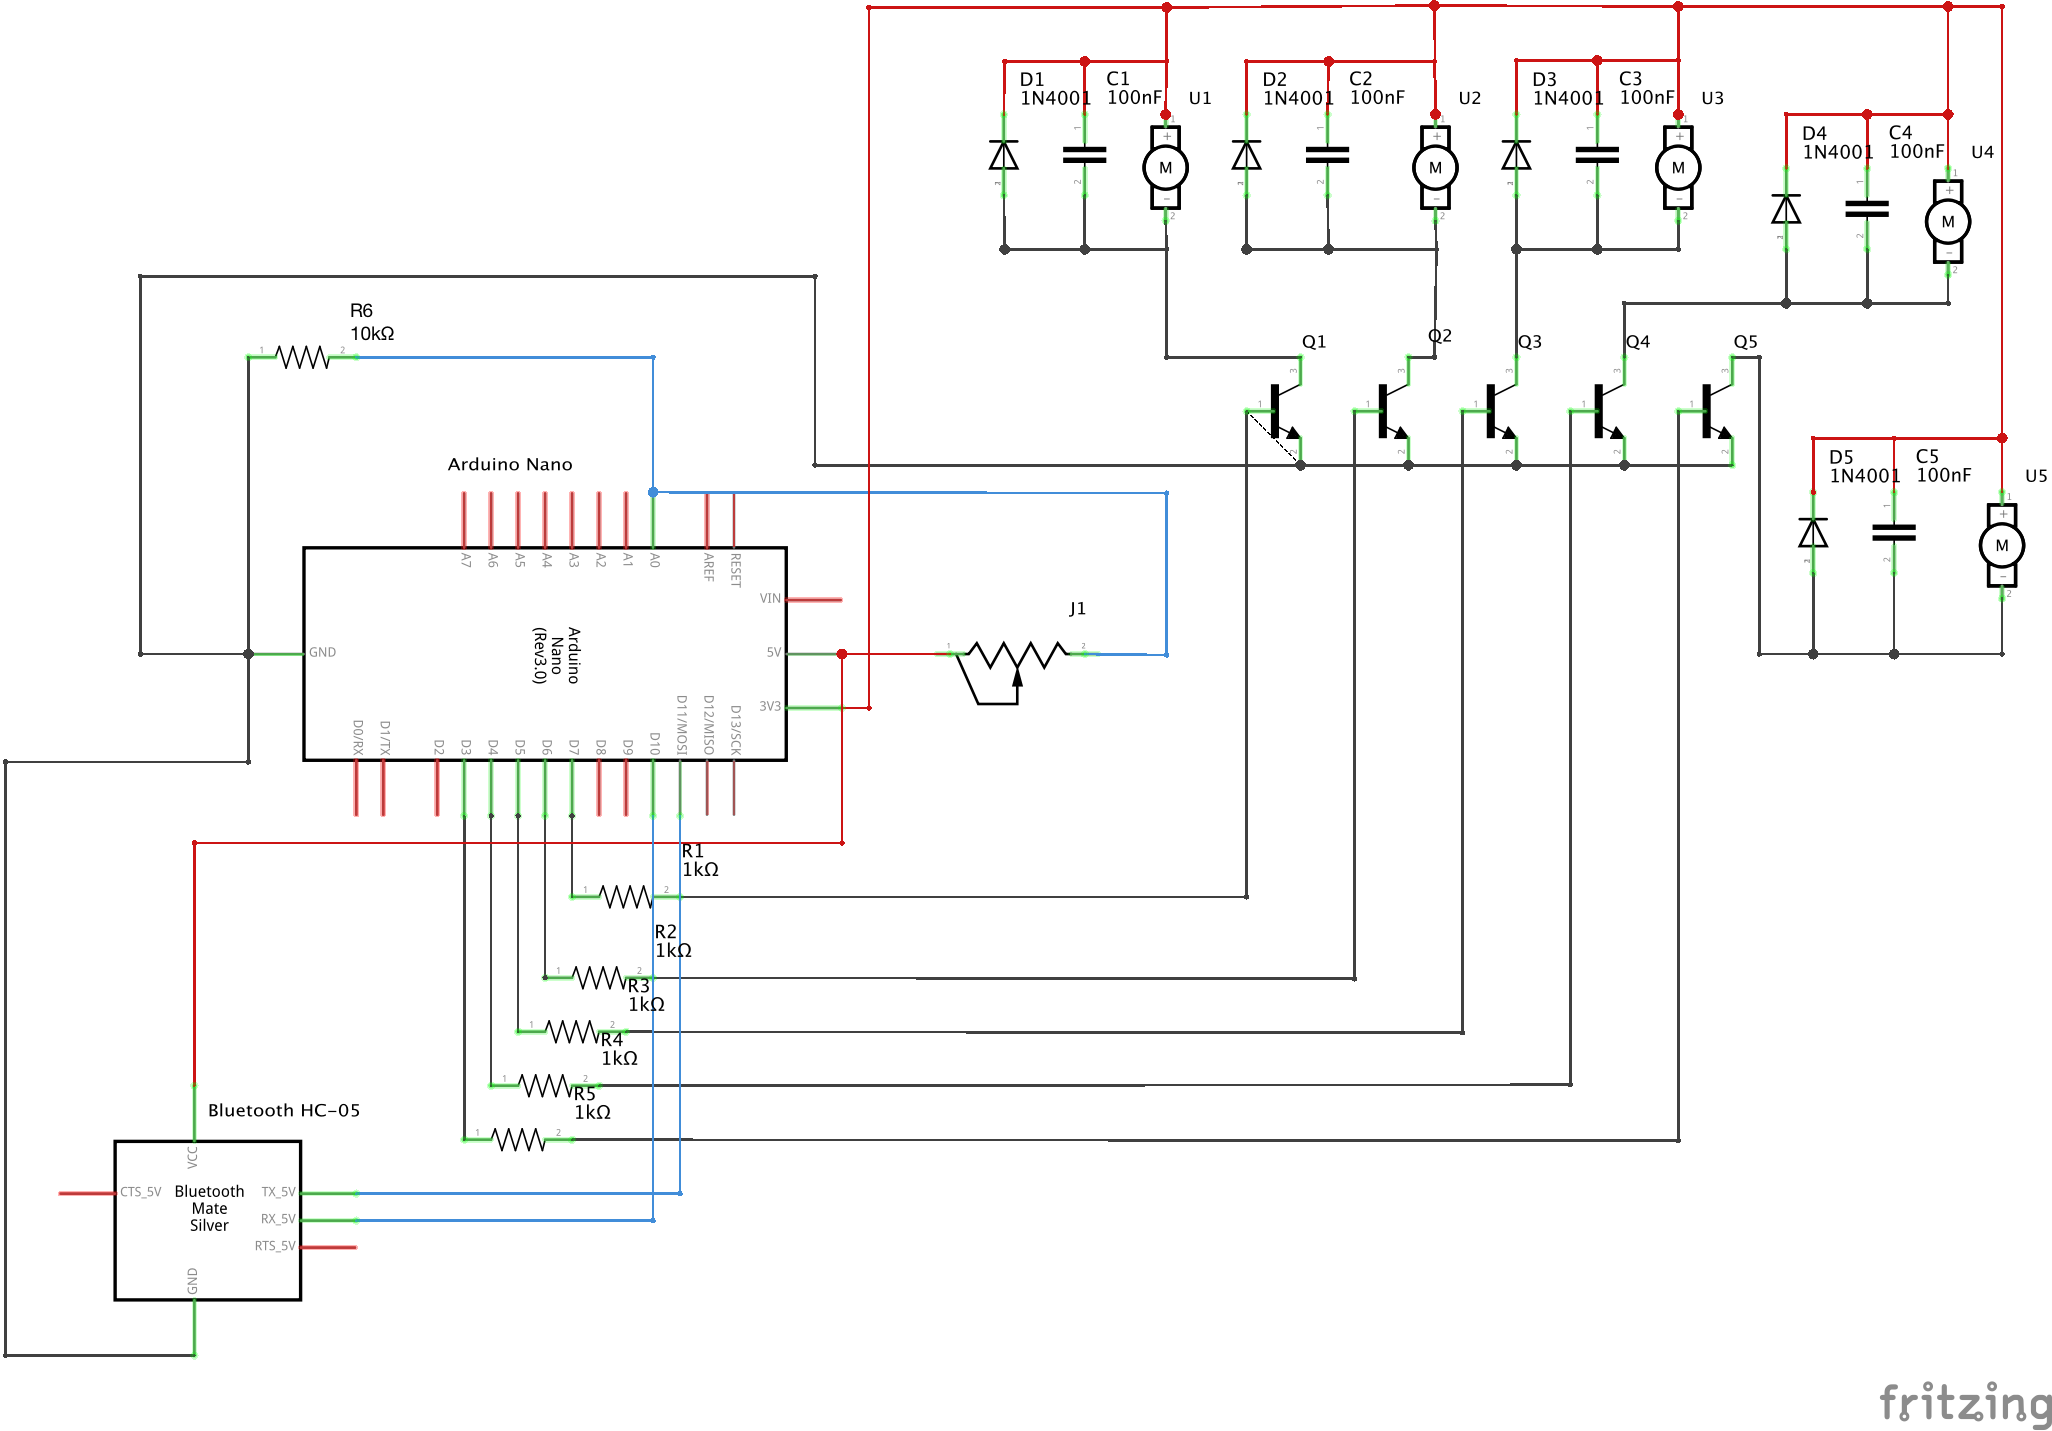Select resistor R4 zigzag symbol
The image size is (2052, 1431).
pos(545,1085)
